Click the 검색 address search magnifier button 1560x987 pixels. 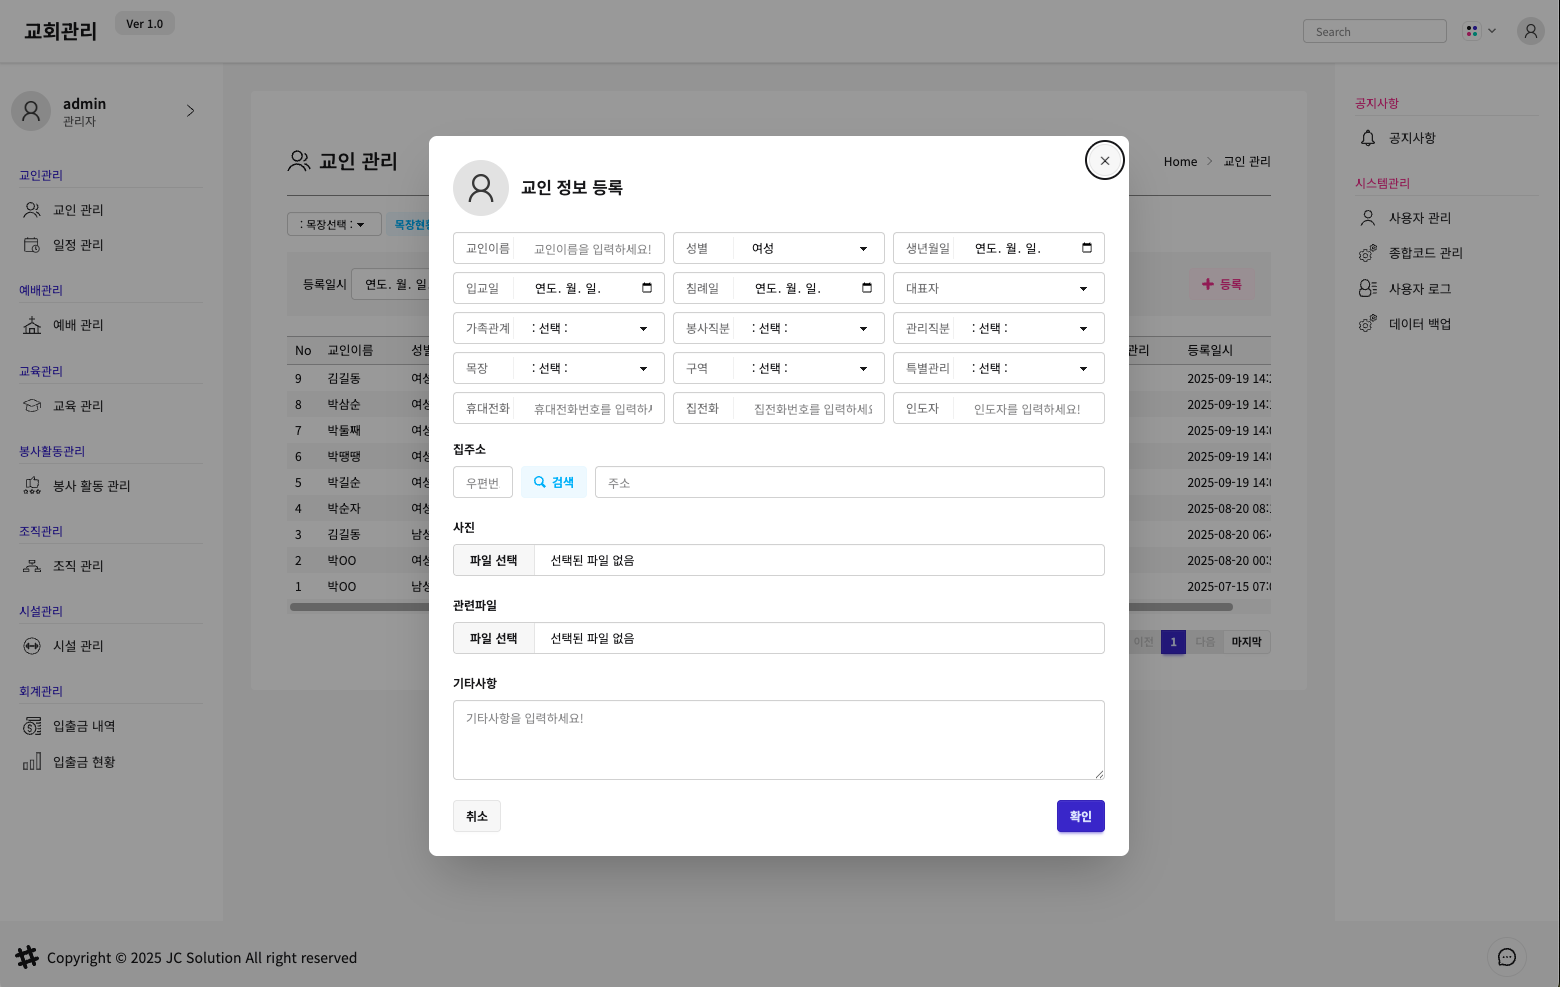[x=553, y=482]
